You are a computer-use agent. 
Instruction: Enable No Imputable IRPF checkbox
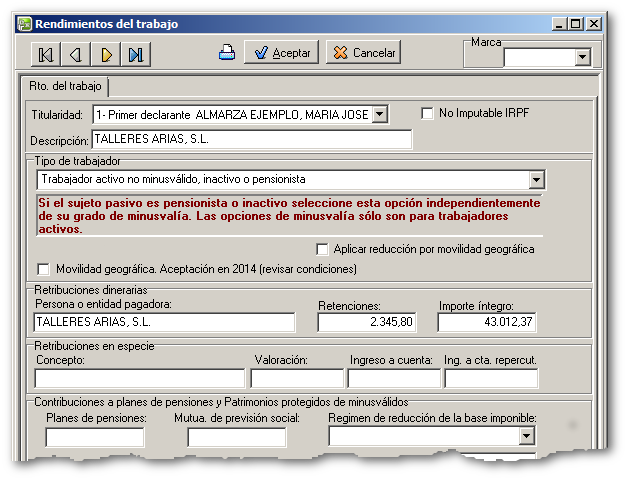tap(428, 114)
